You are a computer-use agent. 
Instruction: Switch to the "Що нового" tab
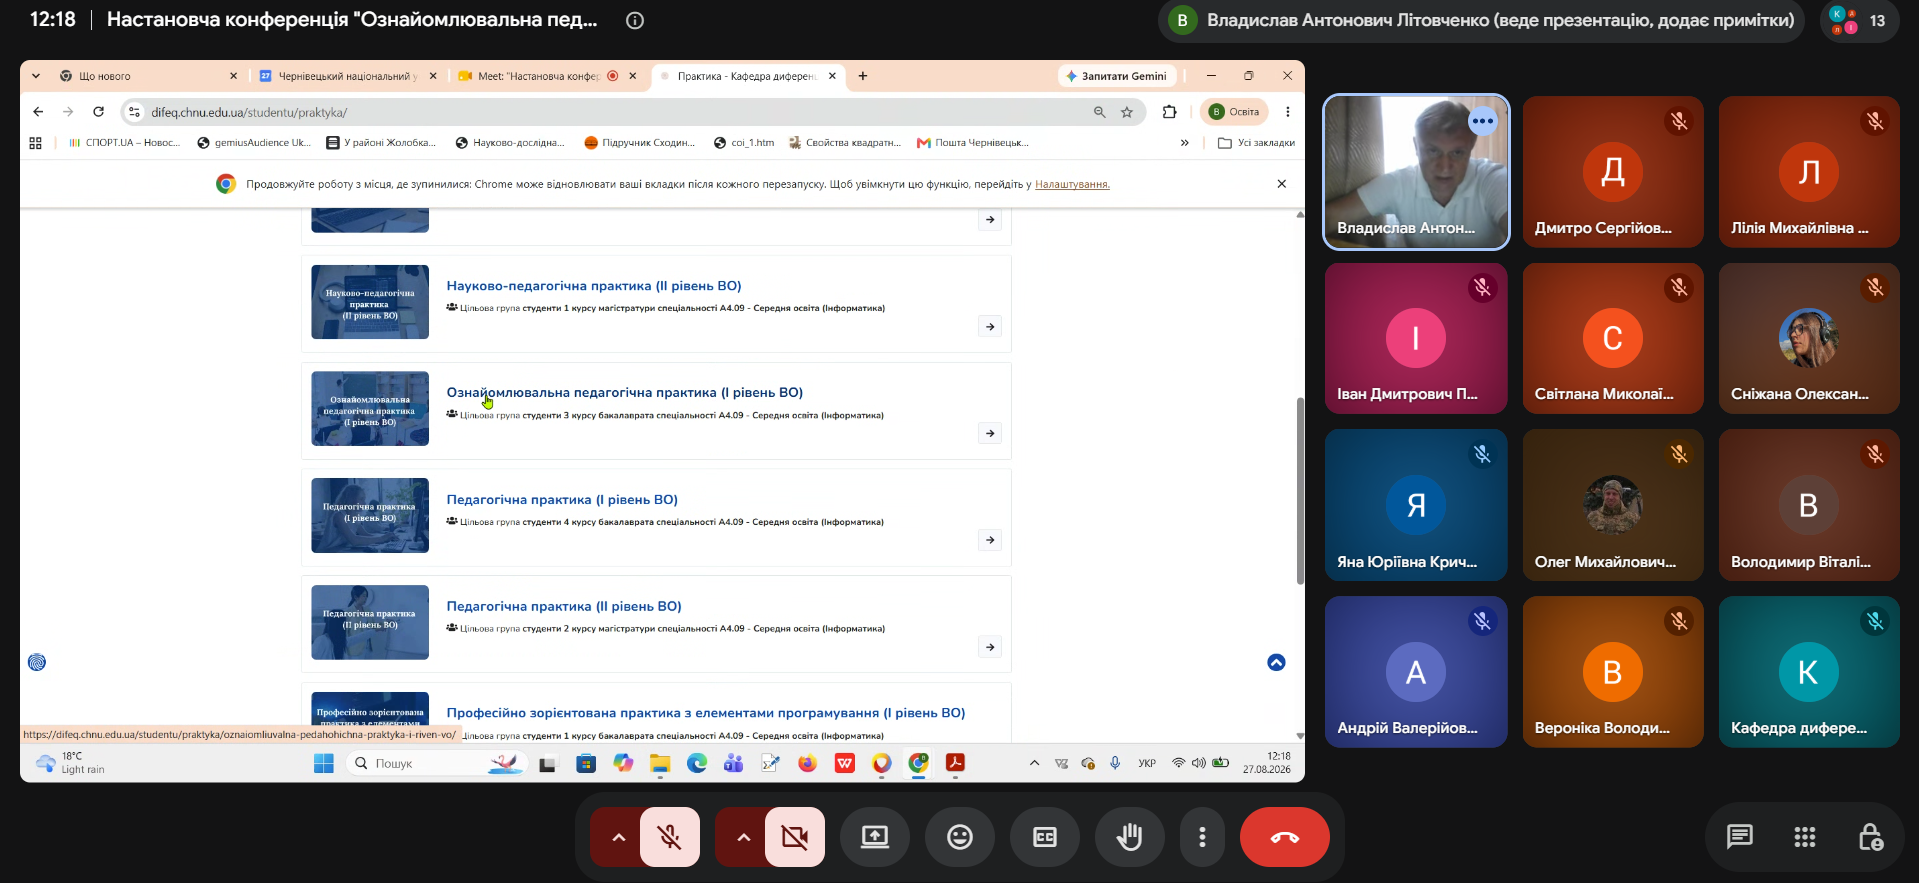pyautogui.click(x=148, y=76)
